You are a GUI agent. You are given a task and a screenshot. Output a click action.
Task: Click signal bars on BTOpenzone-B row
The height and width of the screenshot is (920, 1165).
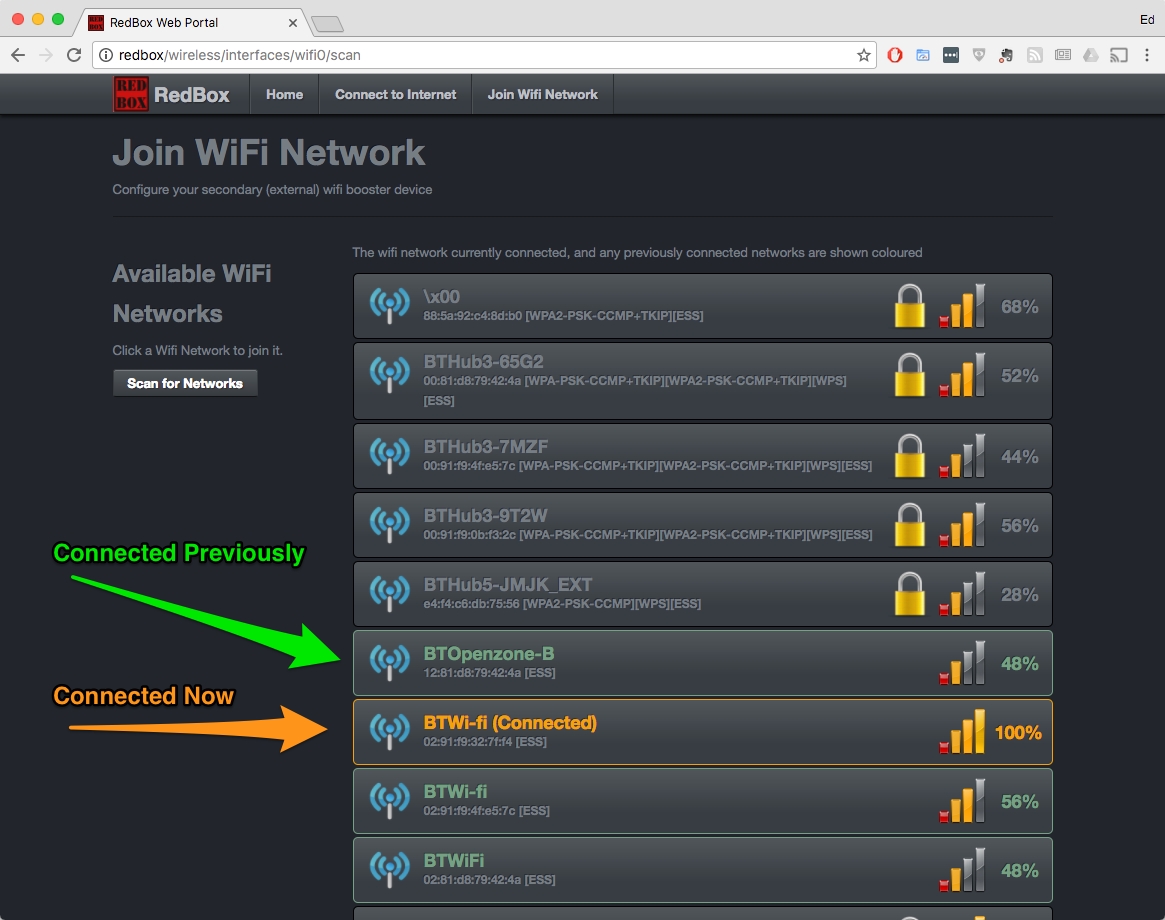962,663
